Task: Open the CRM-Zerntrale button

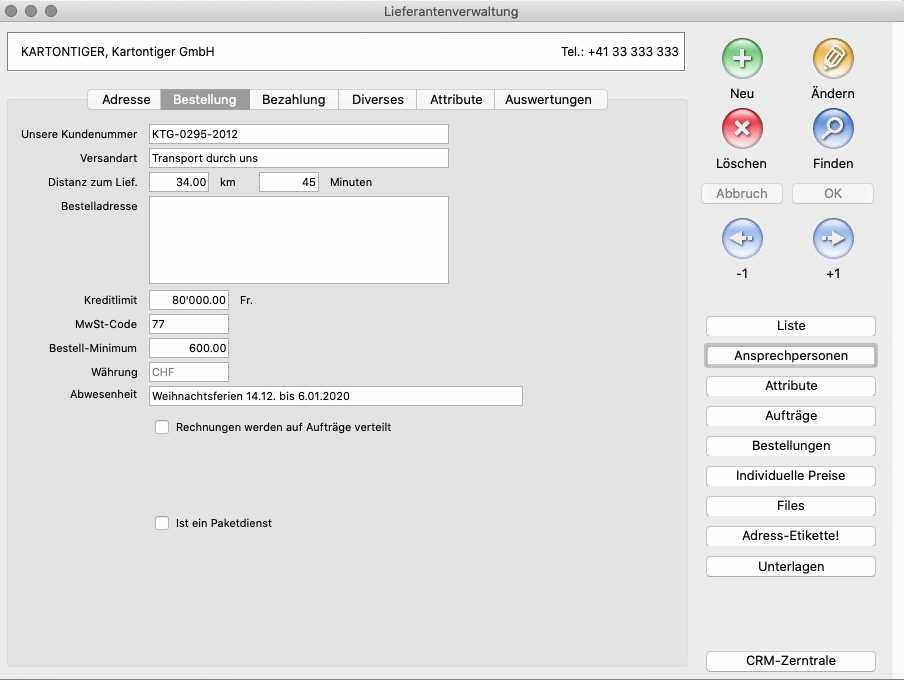Action: click(791, 661)
